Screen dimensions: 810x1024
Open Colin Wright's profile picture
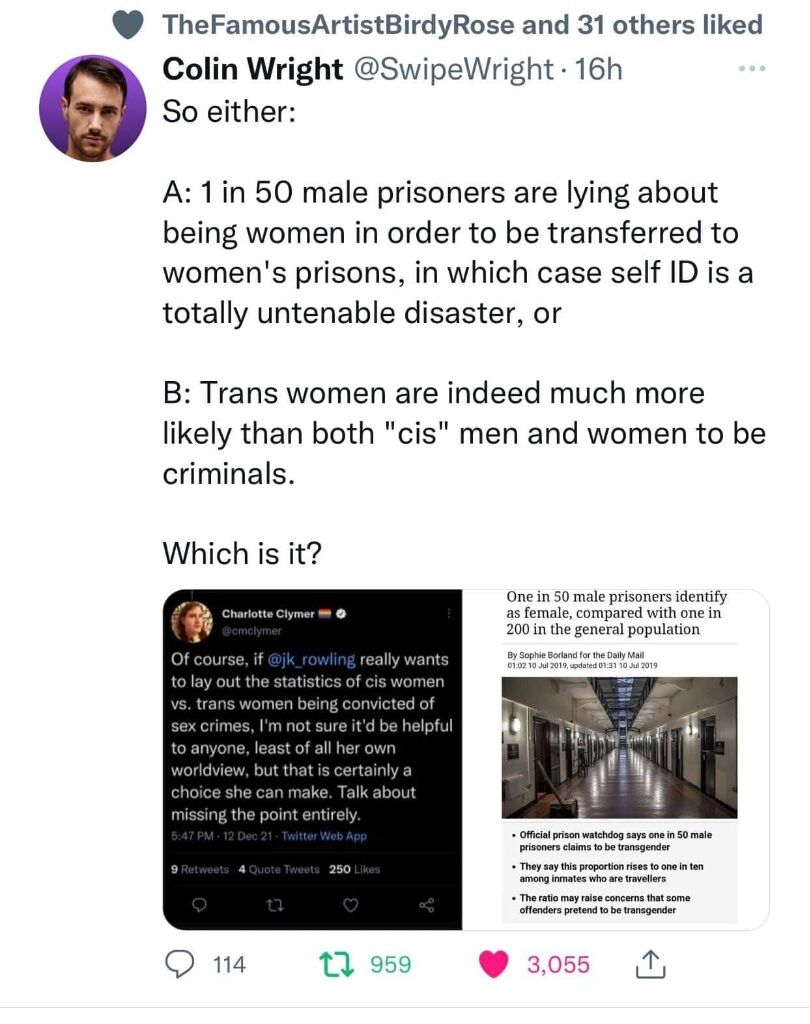tap(93, 108)
